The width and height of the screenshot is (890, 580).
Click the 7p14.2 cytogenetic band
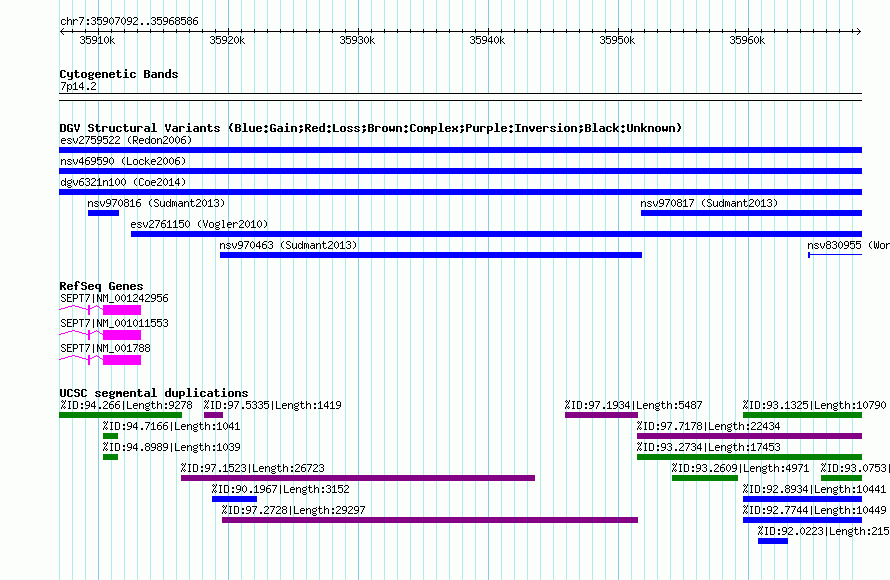click(460, 97)
